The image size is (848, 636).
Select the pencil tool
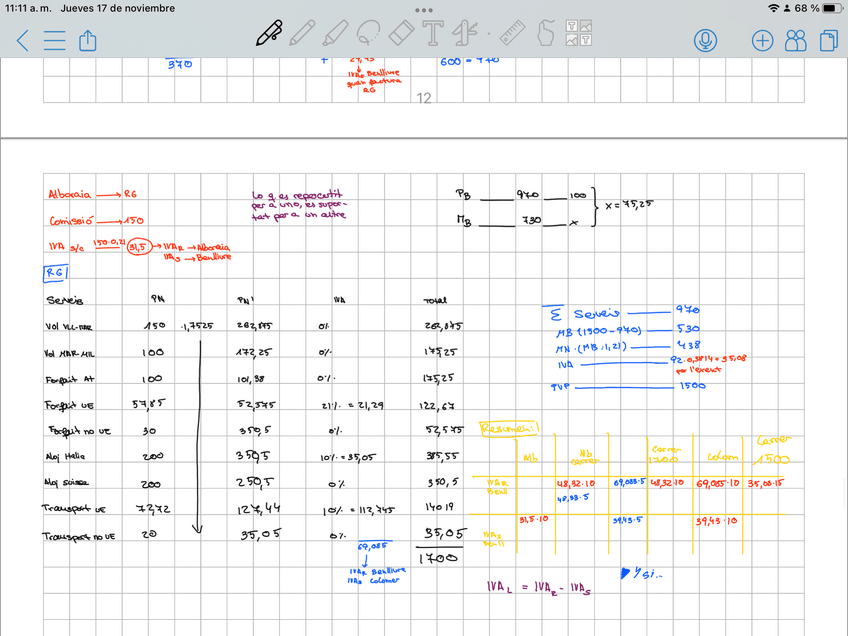pos(301,34)
